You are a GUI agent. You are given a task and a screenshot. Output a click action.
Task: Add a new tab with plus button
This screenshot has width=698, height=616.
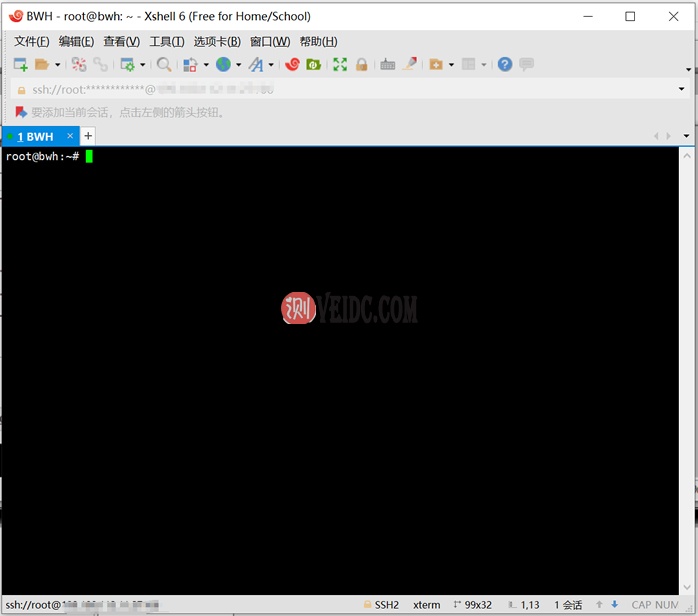click(88, 136)
